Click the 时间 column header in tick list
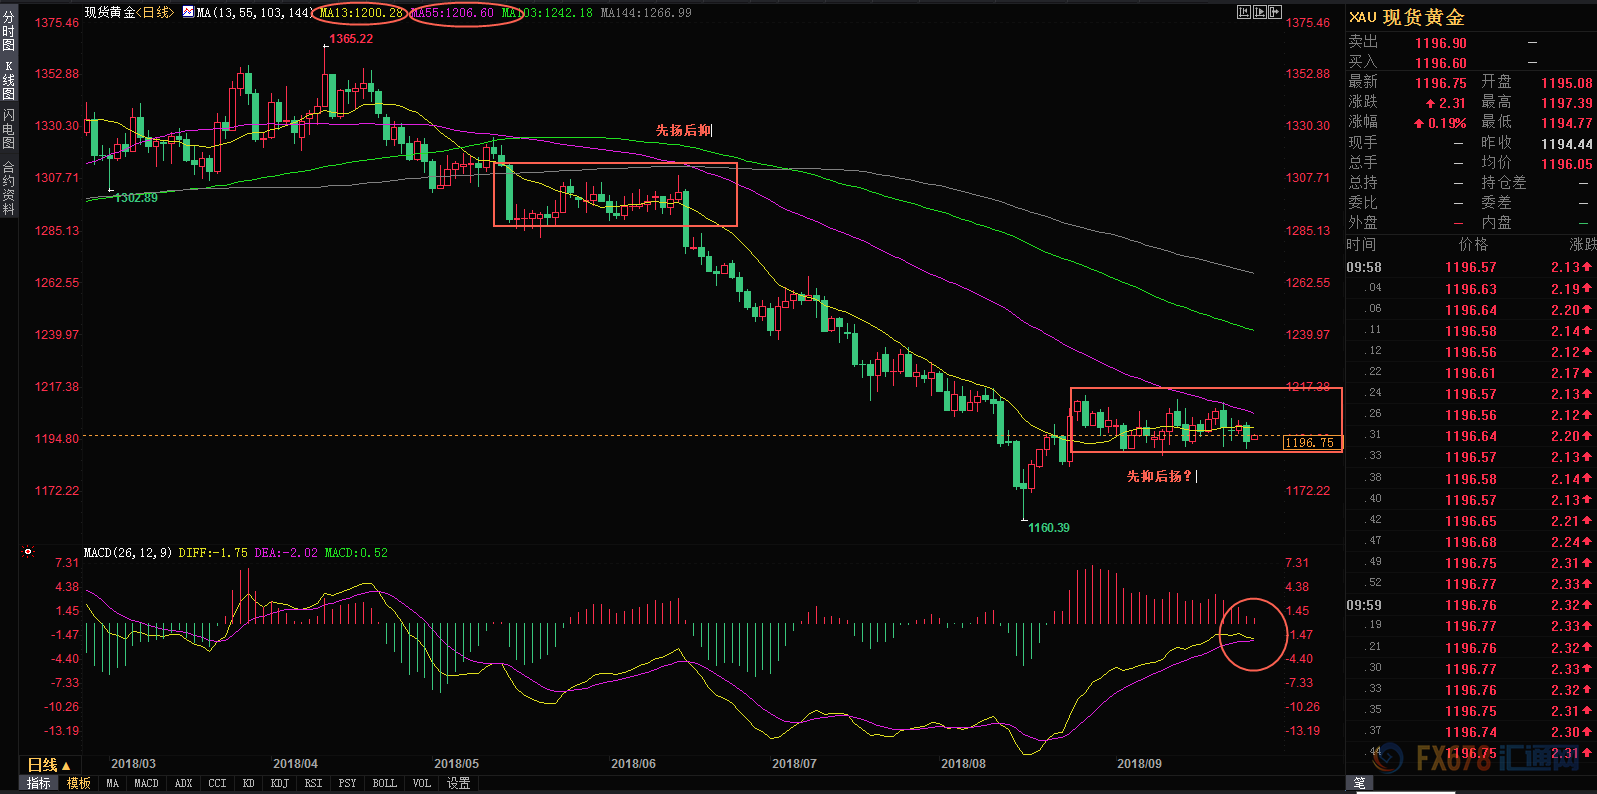Image resolution: width=1597 pixels, height=794 pixels. click(1361, 245)
